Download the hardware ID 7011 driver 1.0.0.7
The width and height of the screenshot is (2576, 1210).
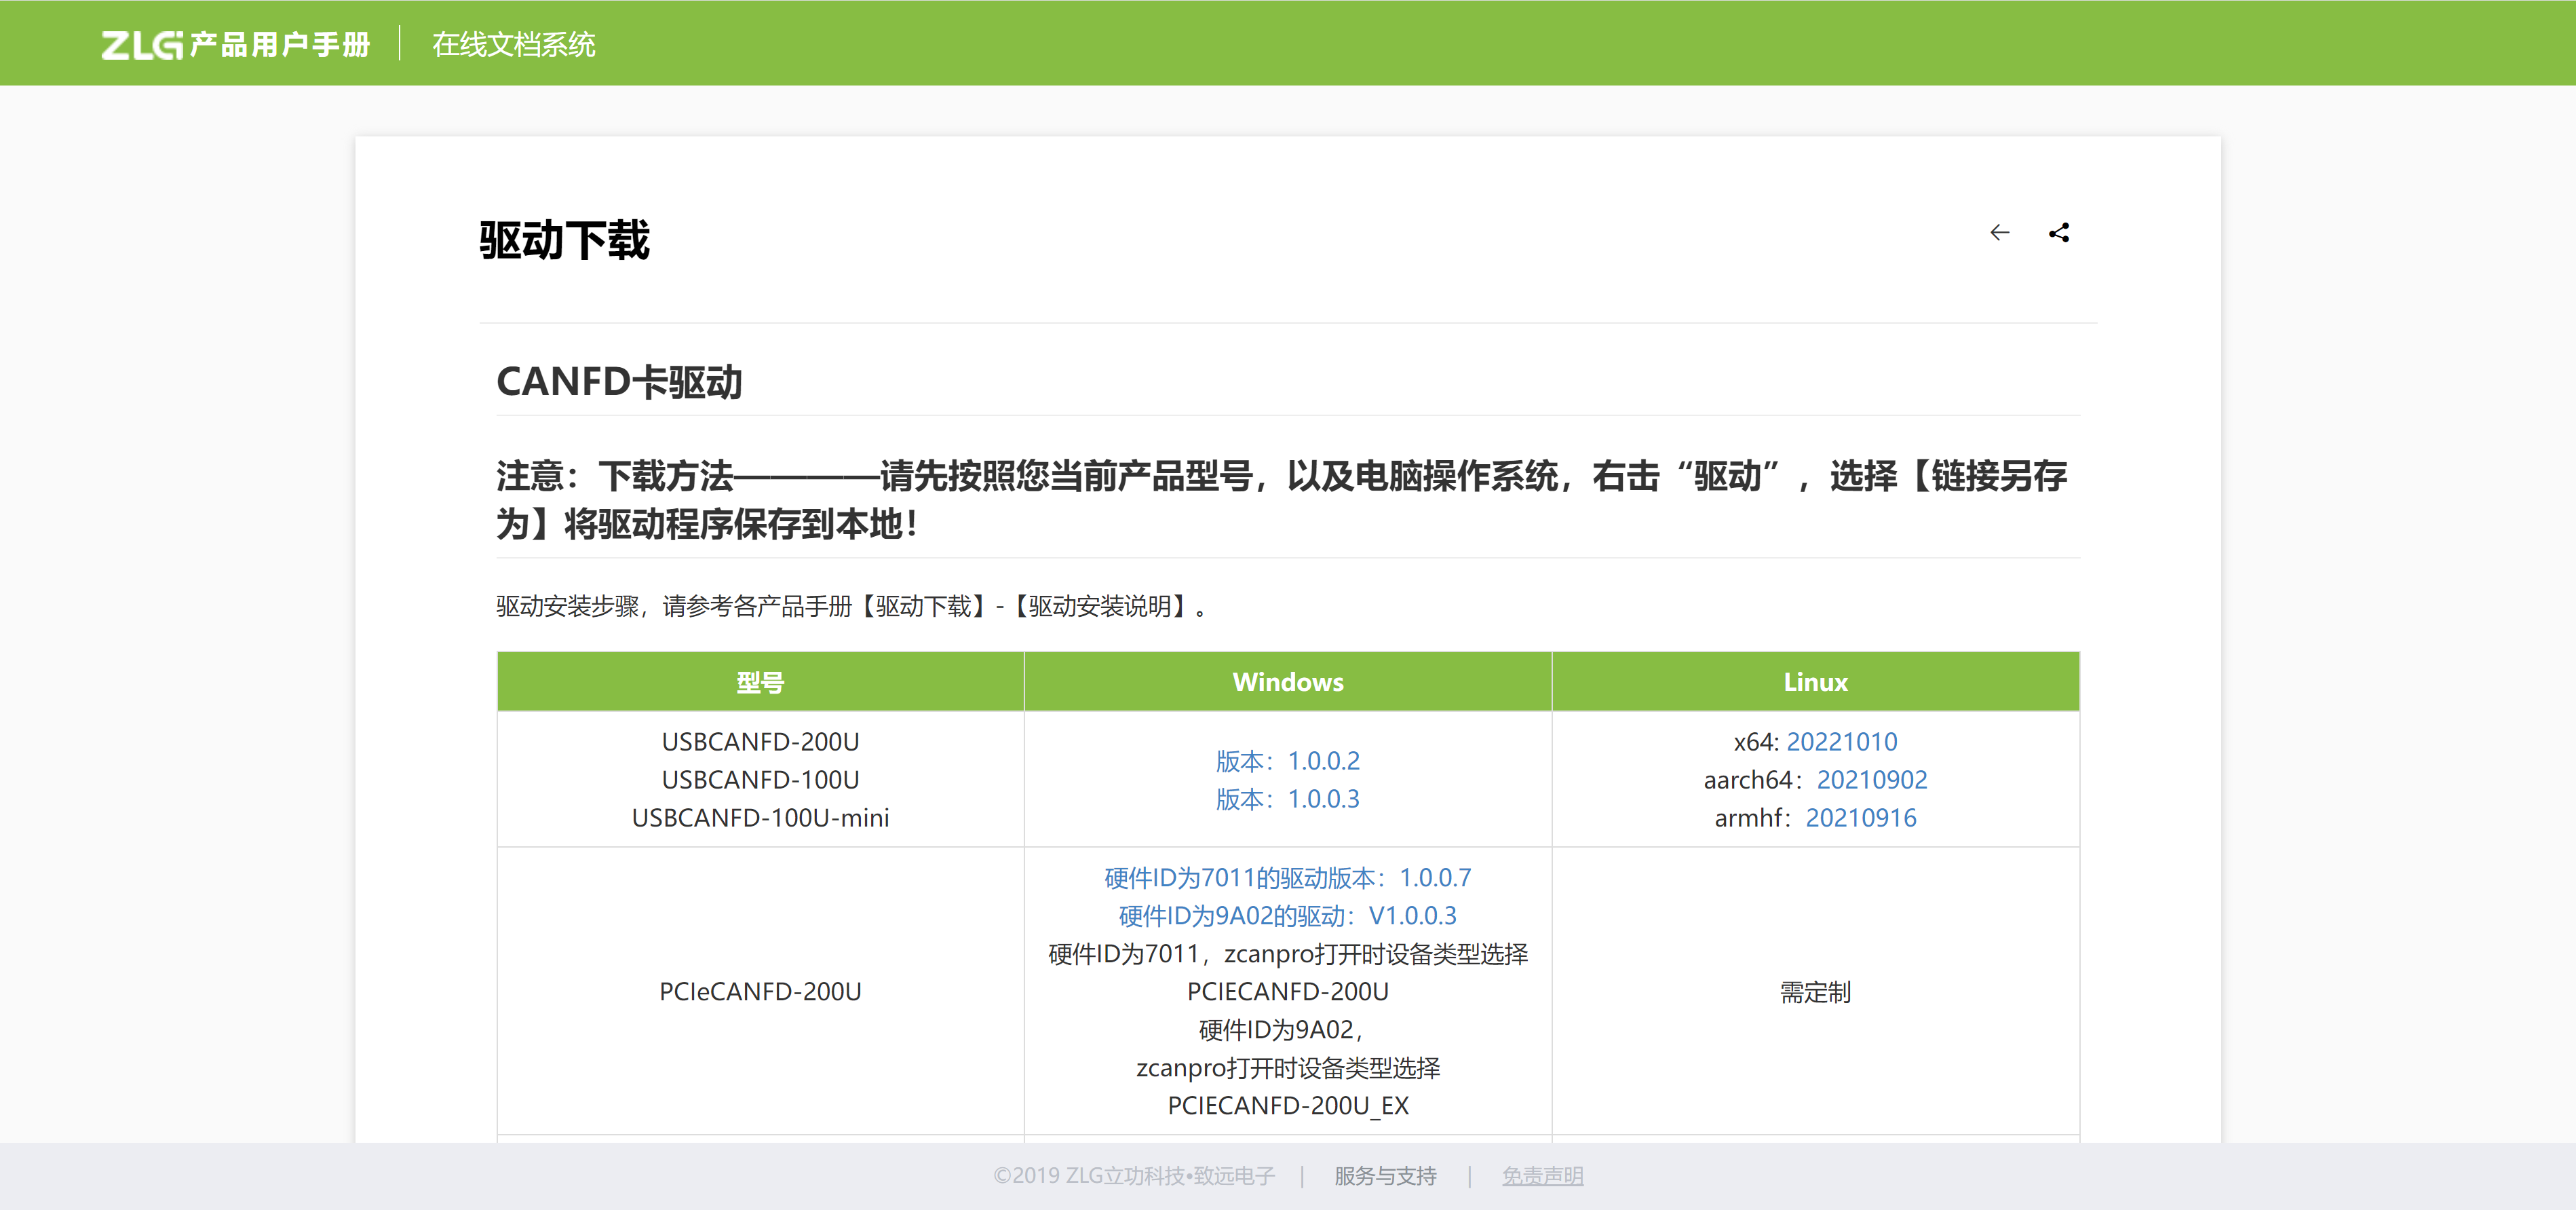click(1287, 878)
